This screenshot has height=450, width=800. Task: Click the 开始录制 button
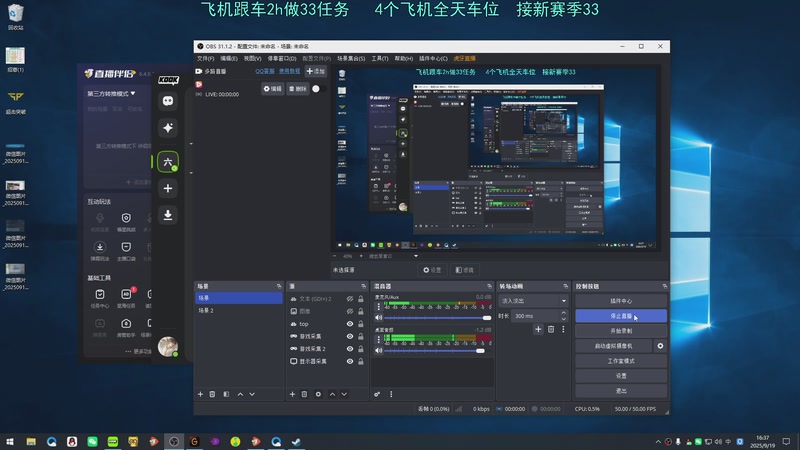click(621, 331)
